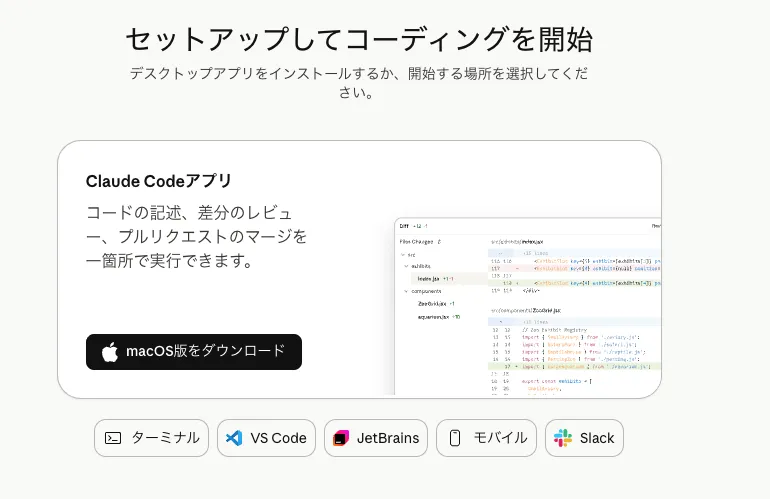
Task: Collapse the components folder in preview tree
Action: [x=406, y=291]
